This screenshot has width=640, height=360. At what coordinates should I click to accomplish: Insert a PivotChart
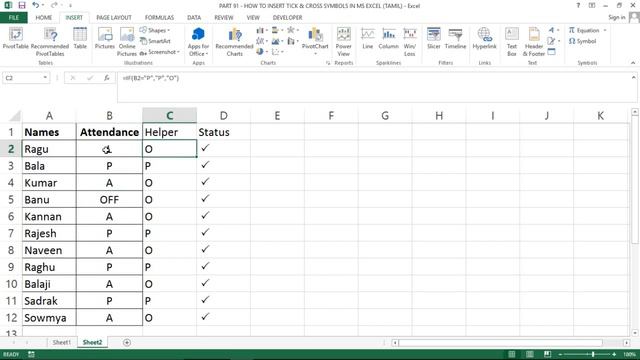(x=315, y=41)
